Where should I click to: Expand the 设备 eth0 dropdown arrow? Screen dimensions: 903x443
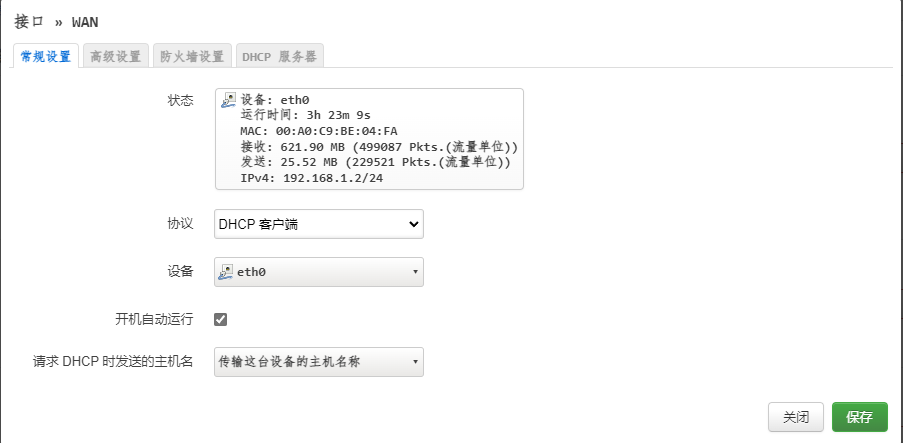(x=415, y=272)
